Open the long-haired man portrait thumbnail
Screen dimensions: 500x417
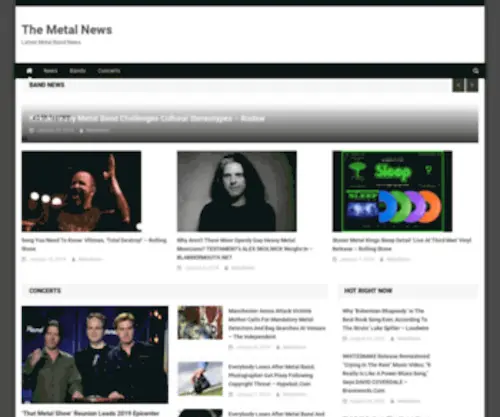[237, 191]
